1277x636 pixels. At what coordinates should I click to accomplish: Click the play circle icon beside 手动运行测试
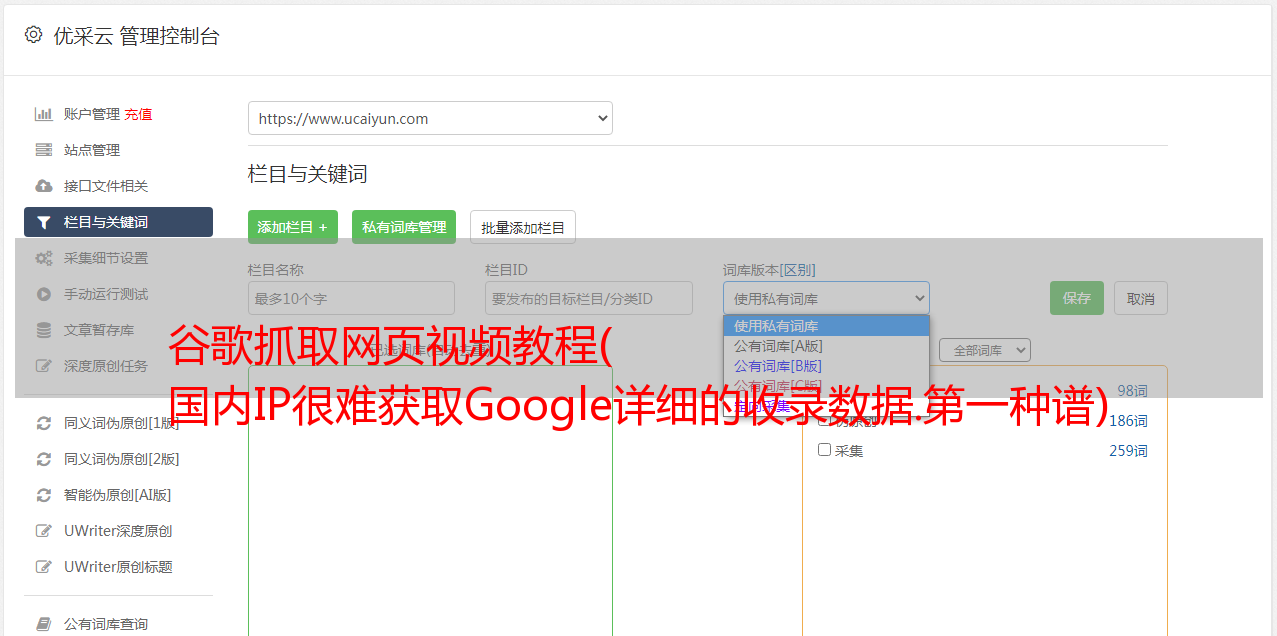pos(43,294)
